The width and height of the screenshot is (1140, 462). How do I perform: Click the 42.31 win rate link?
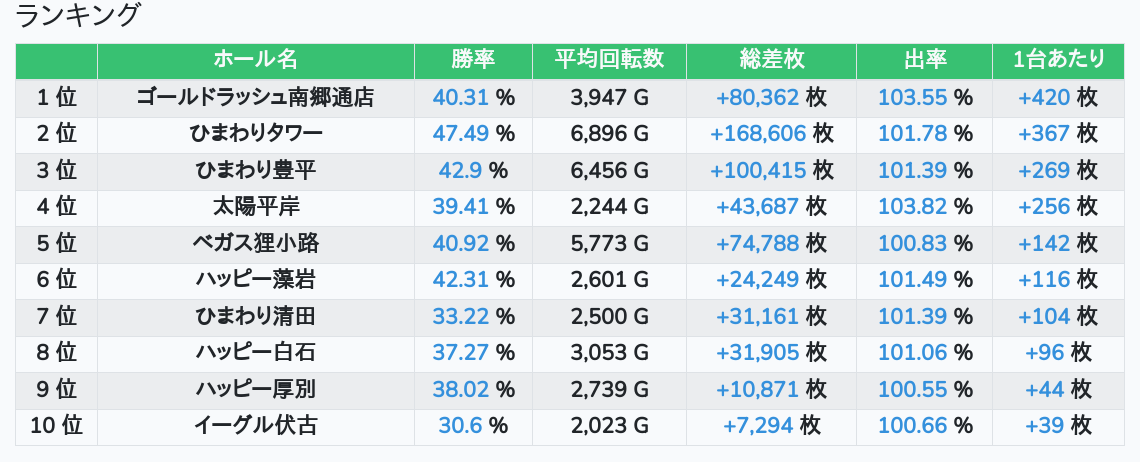pos(461,280)
